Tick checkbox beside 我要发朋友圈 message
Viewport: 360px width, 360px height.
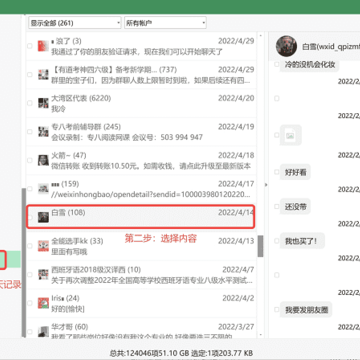point(276,310)
